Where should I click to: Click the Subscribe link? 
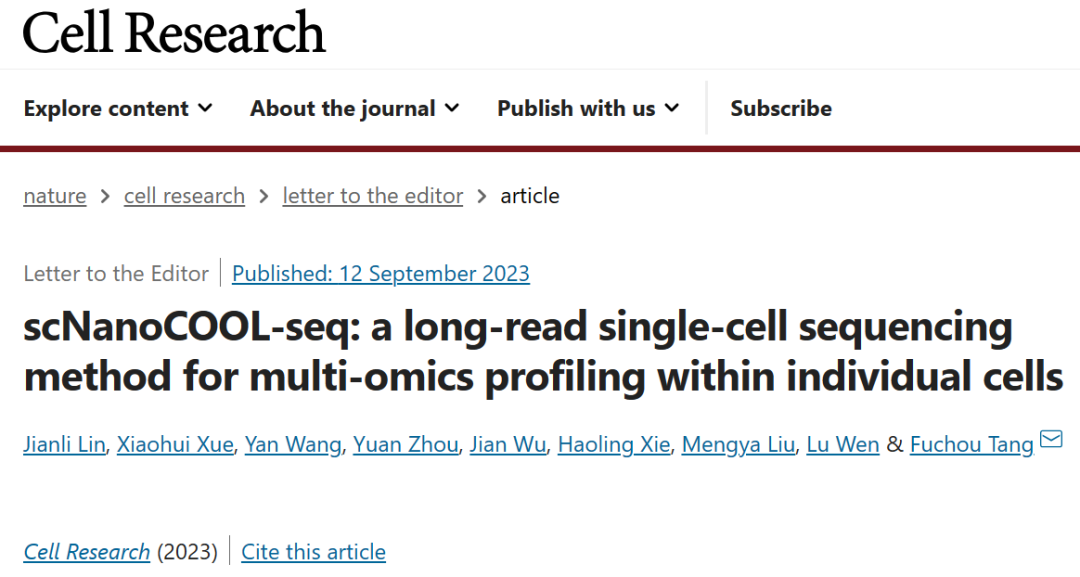[x=781, y=108]
